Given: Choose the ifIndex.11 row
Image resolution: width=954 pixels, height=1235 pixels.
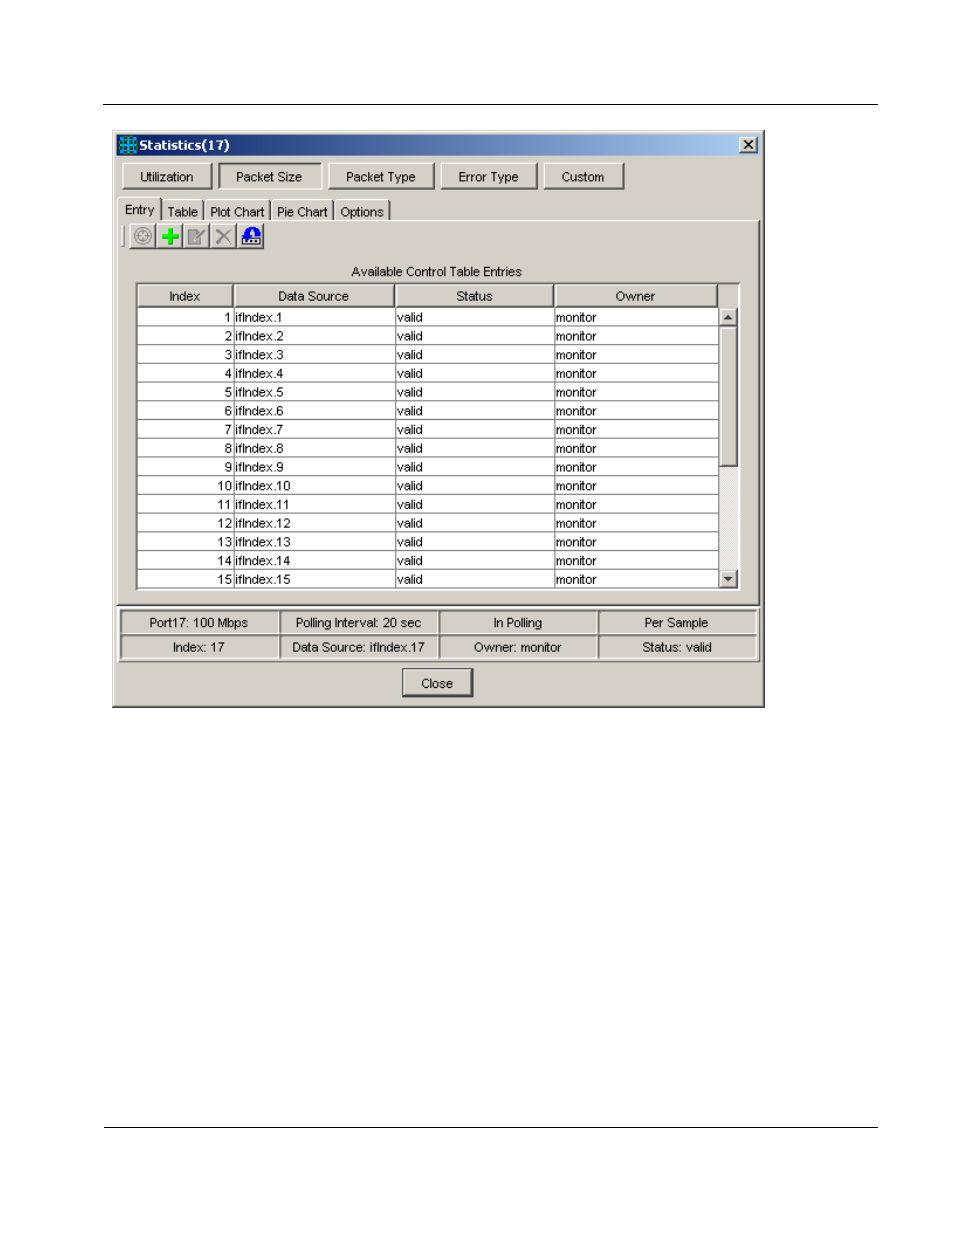Looking at the screenshot, I should (x=428, y=505).
